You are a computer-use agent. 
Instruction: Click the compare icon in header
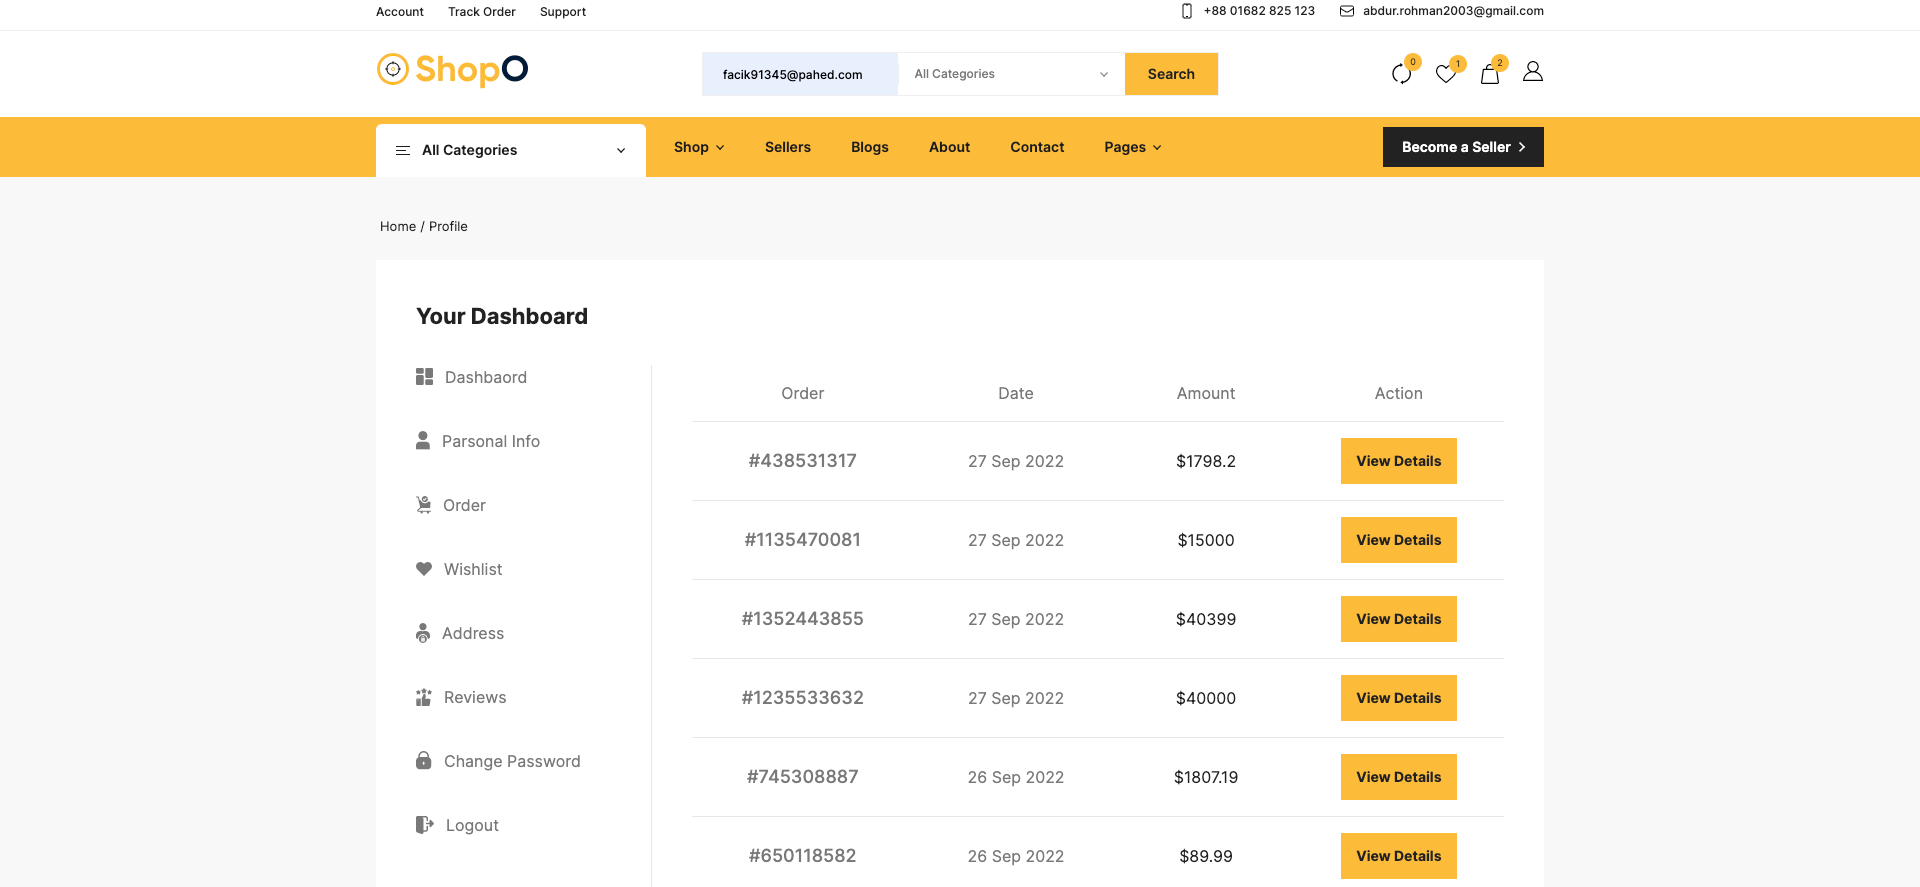tap(1401, 74)
